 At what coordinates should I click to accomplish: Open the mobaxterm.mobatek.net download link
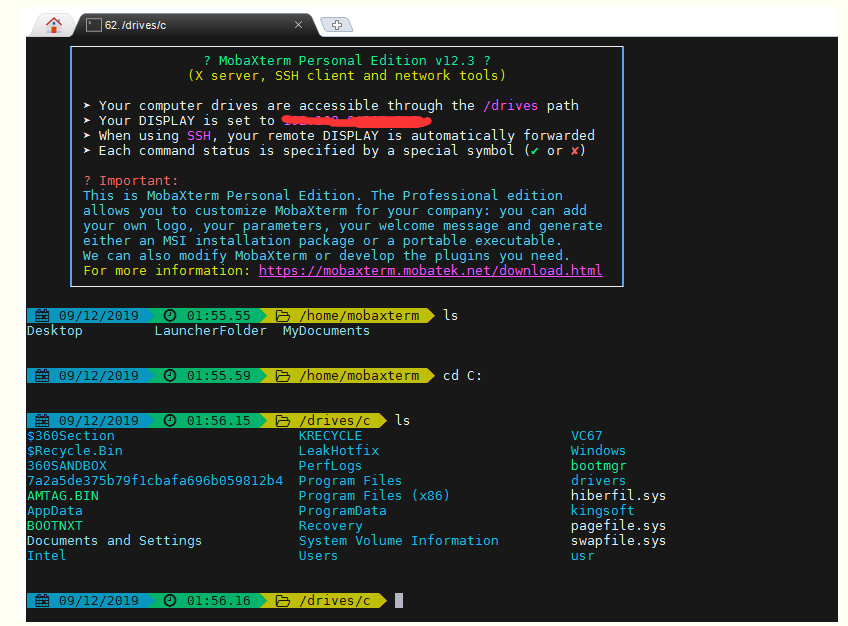430,270
